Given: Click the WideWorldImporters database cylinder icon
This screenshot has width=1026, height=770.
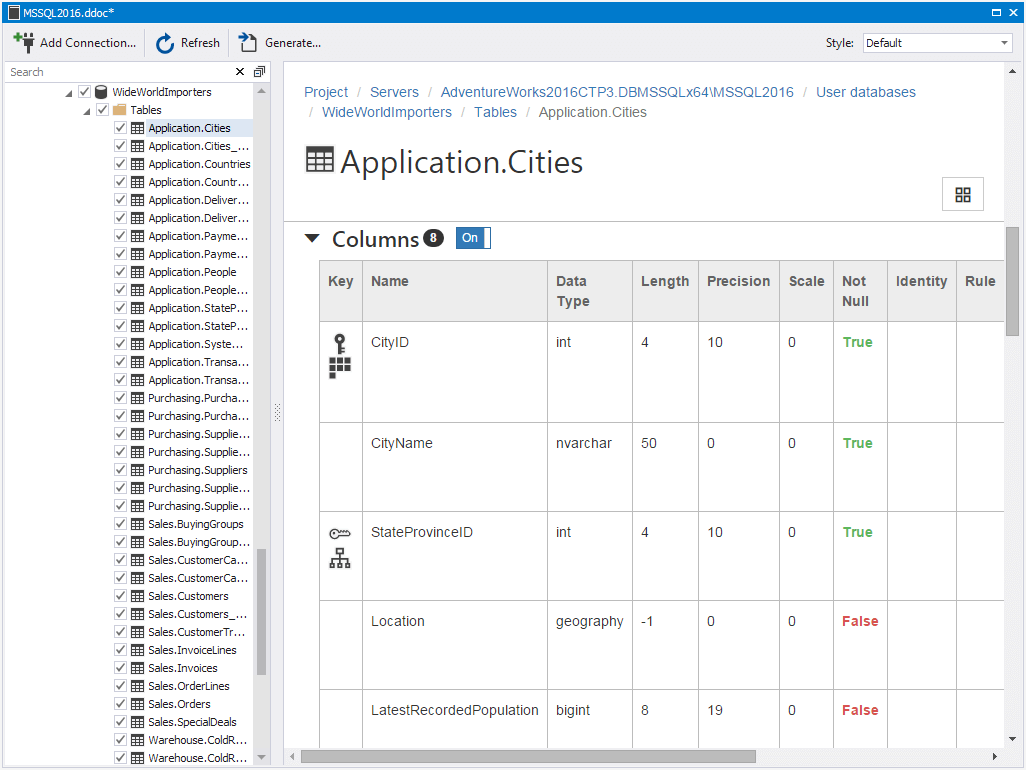Looking at the screenshot, I should (x=100, y=91).
